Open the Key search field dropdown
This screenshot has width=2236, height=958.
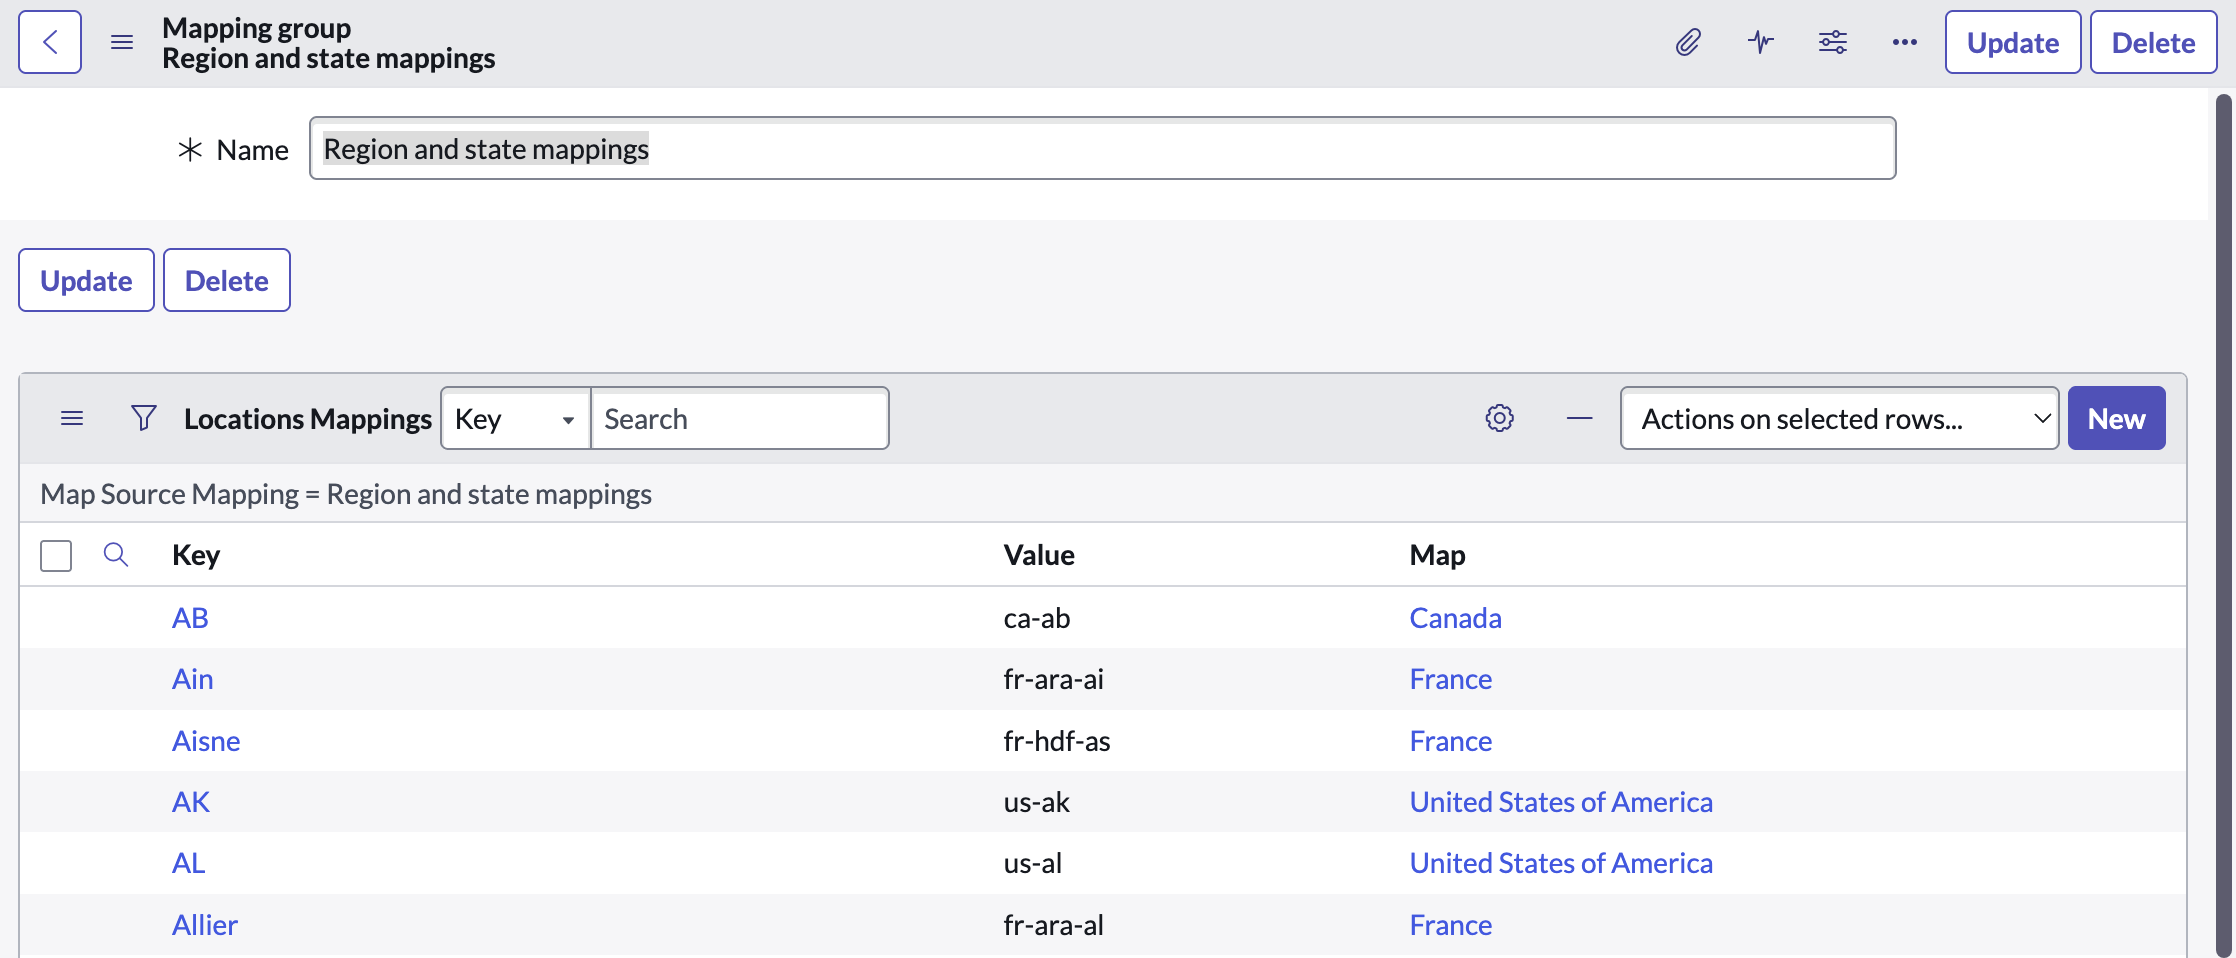click(515, 418)
